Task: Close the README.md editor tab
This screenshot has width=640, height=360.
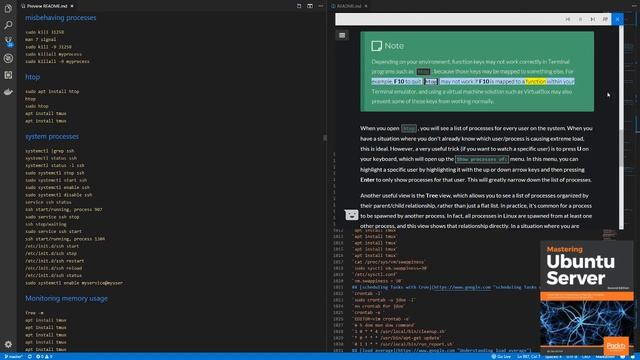Action: (x=366, y=6)
